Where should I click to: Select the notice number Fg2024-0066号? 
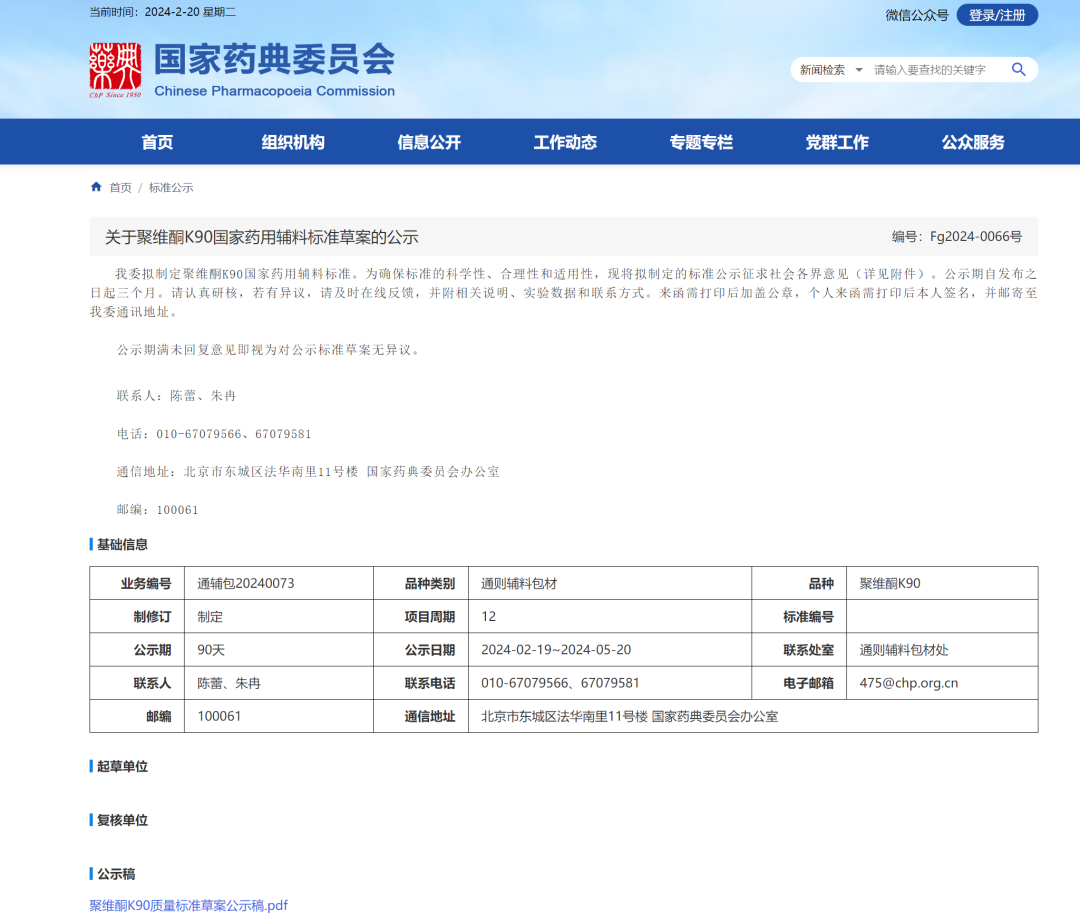(976, 236)
